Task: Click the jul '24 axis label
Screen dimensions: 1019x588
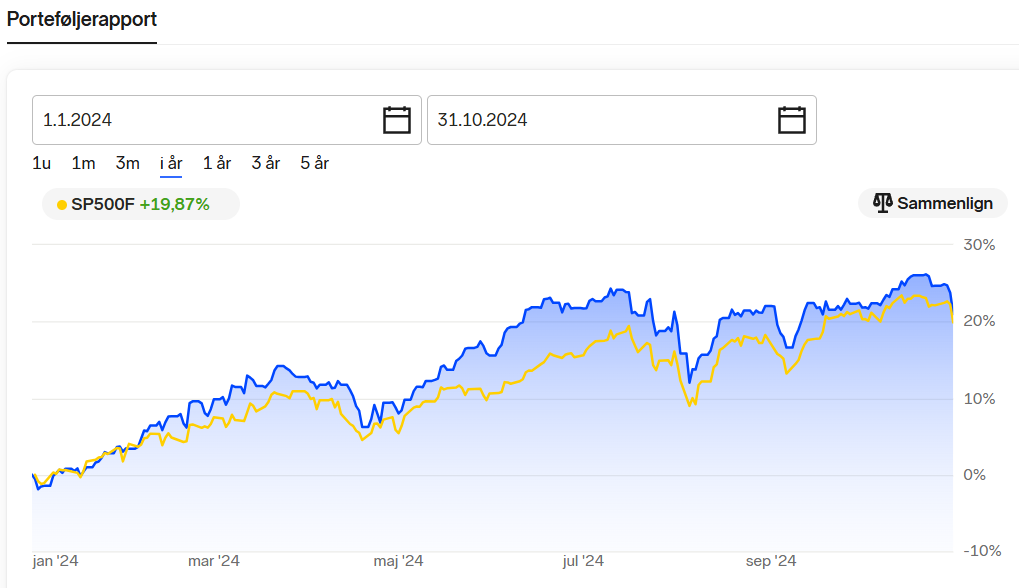Action: click(583, 561)
